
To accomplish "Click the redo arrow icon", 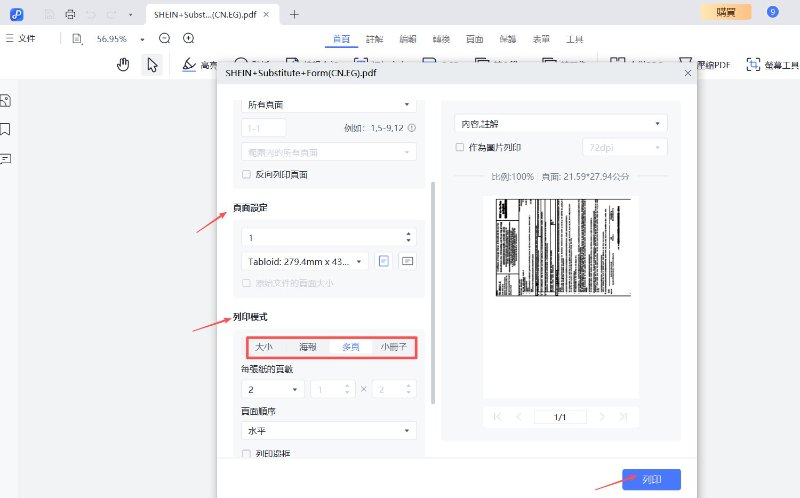I will tap(111, 14).
